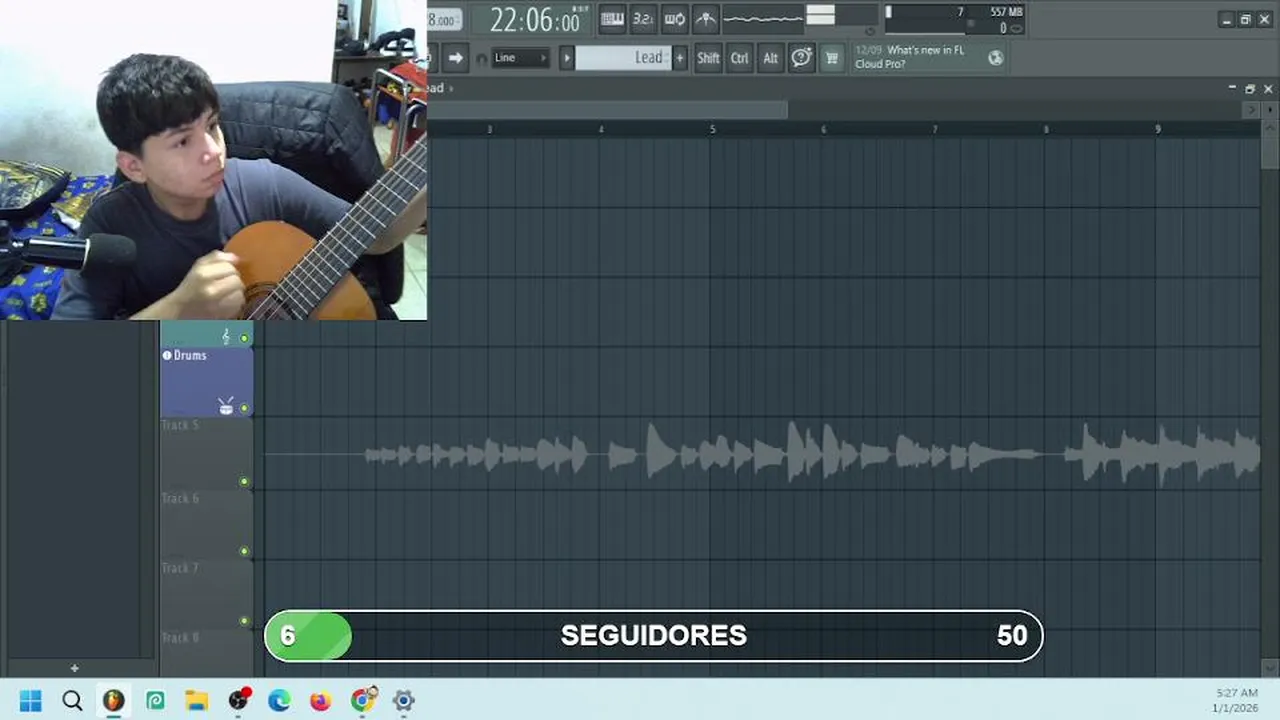Viewport: 1280px width, 720px height.
Task: Click the output waveform monitor
Action: point(763,19)
